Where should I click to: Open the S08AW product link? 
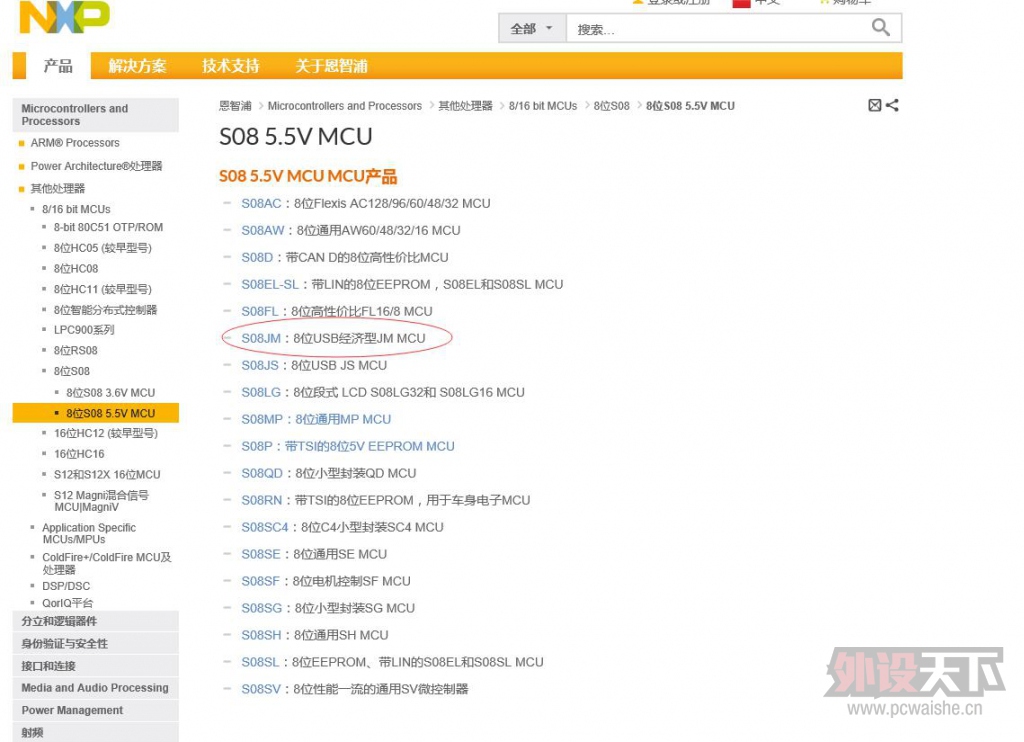point(263,231)
